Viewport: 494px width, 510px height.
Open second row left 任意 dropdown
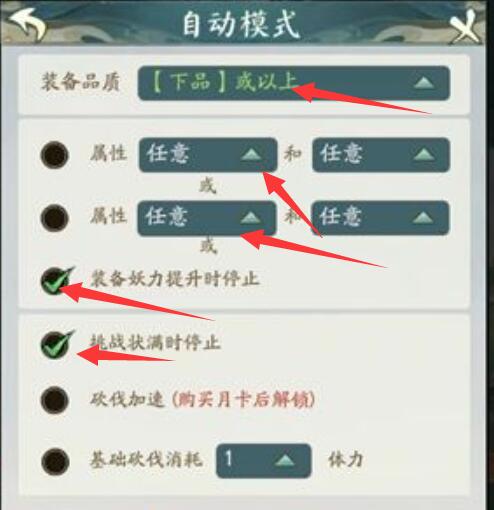pyautogui.click(x=207, y=218)
